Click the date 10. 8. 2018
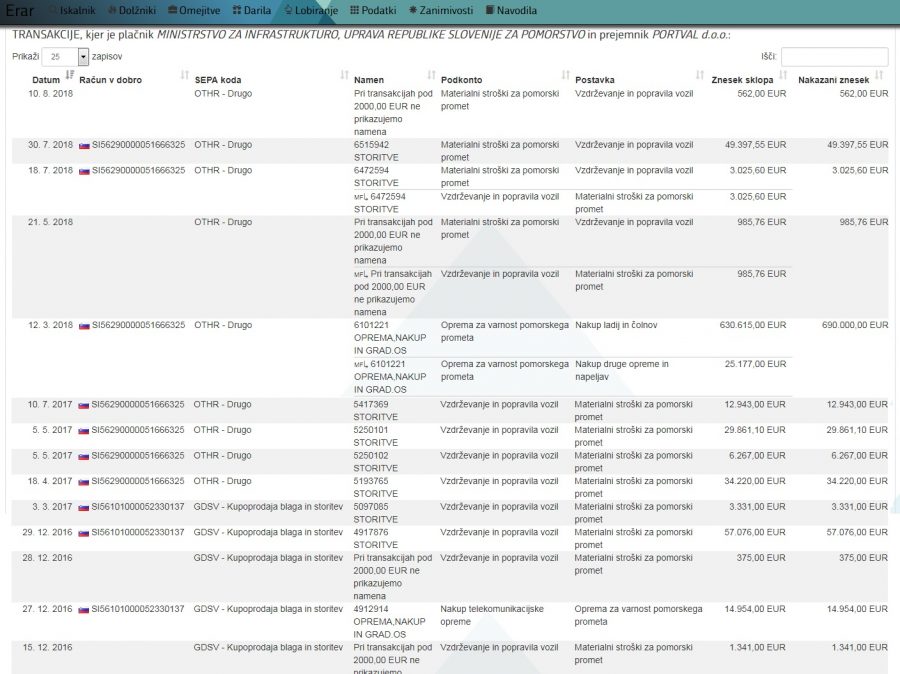 pyautogui.click(x=51, y=94)
